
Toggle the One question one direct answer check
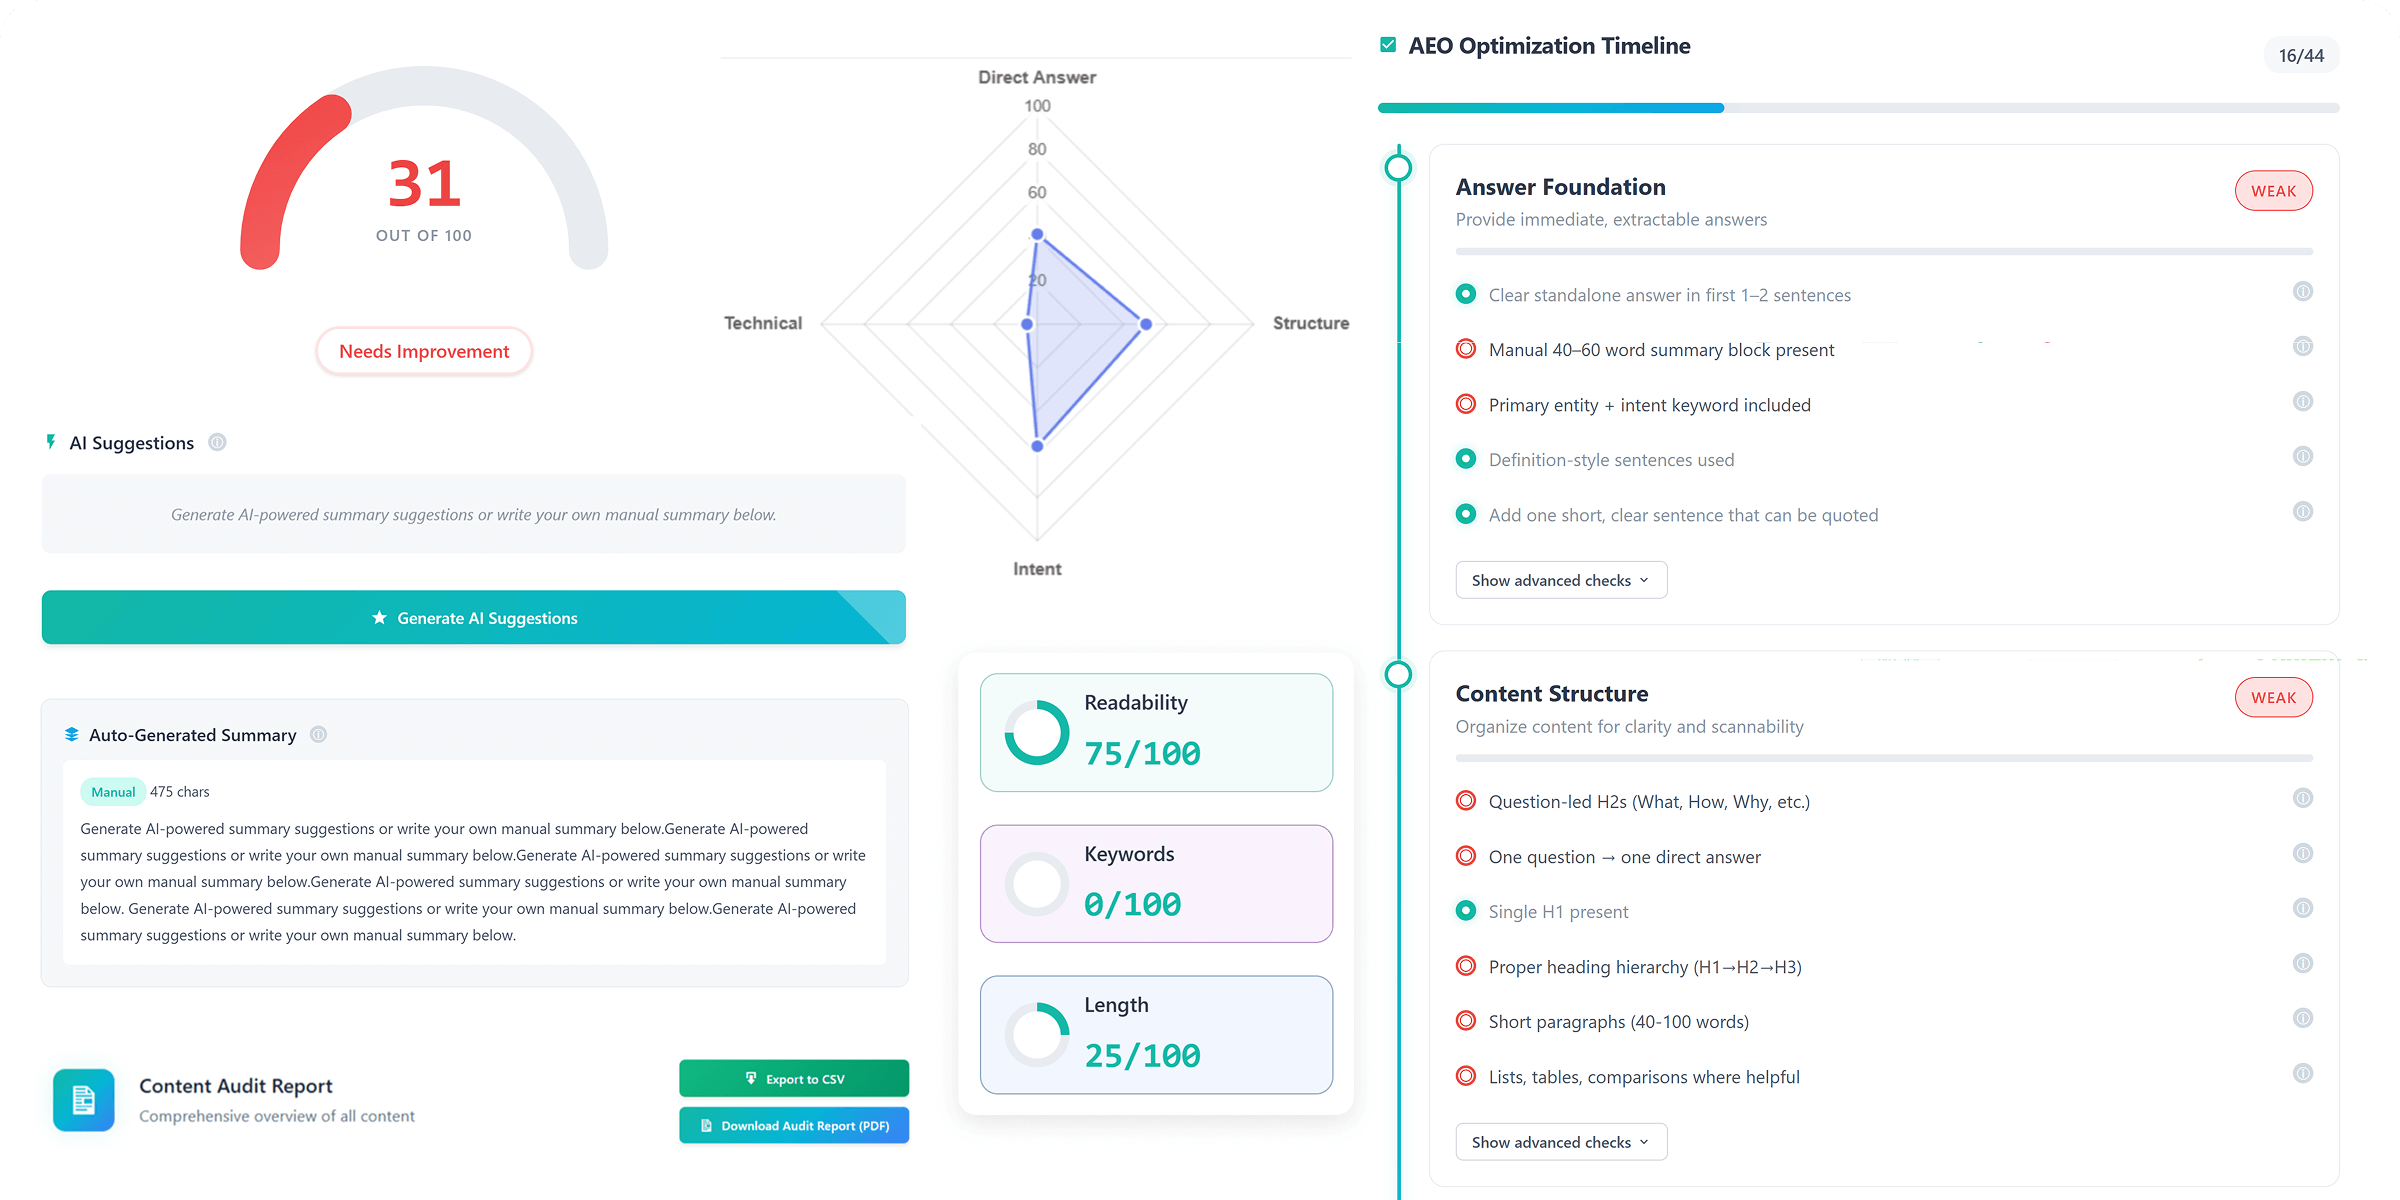pyautogui.click(x=1466, y=856)
